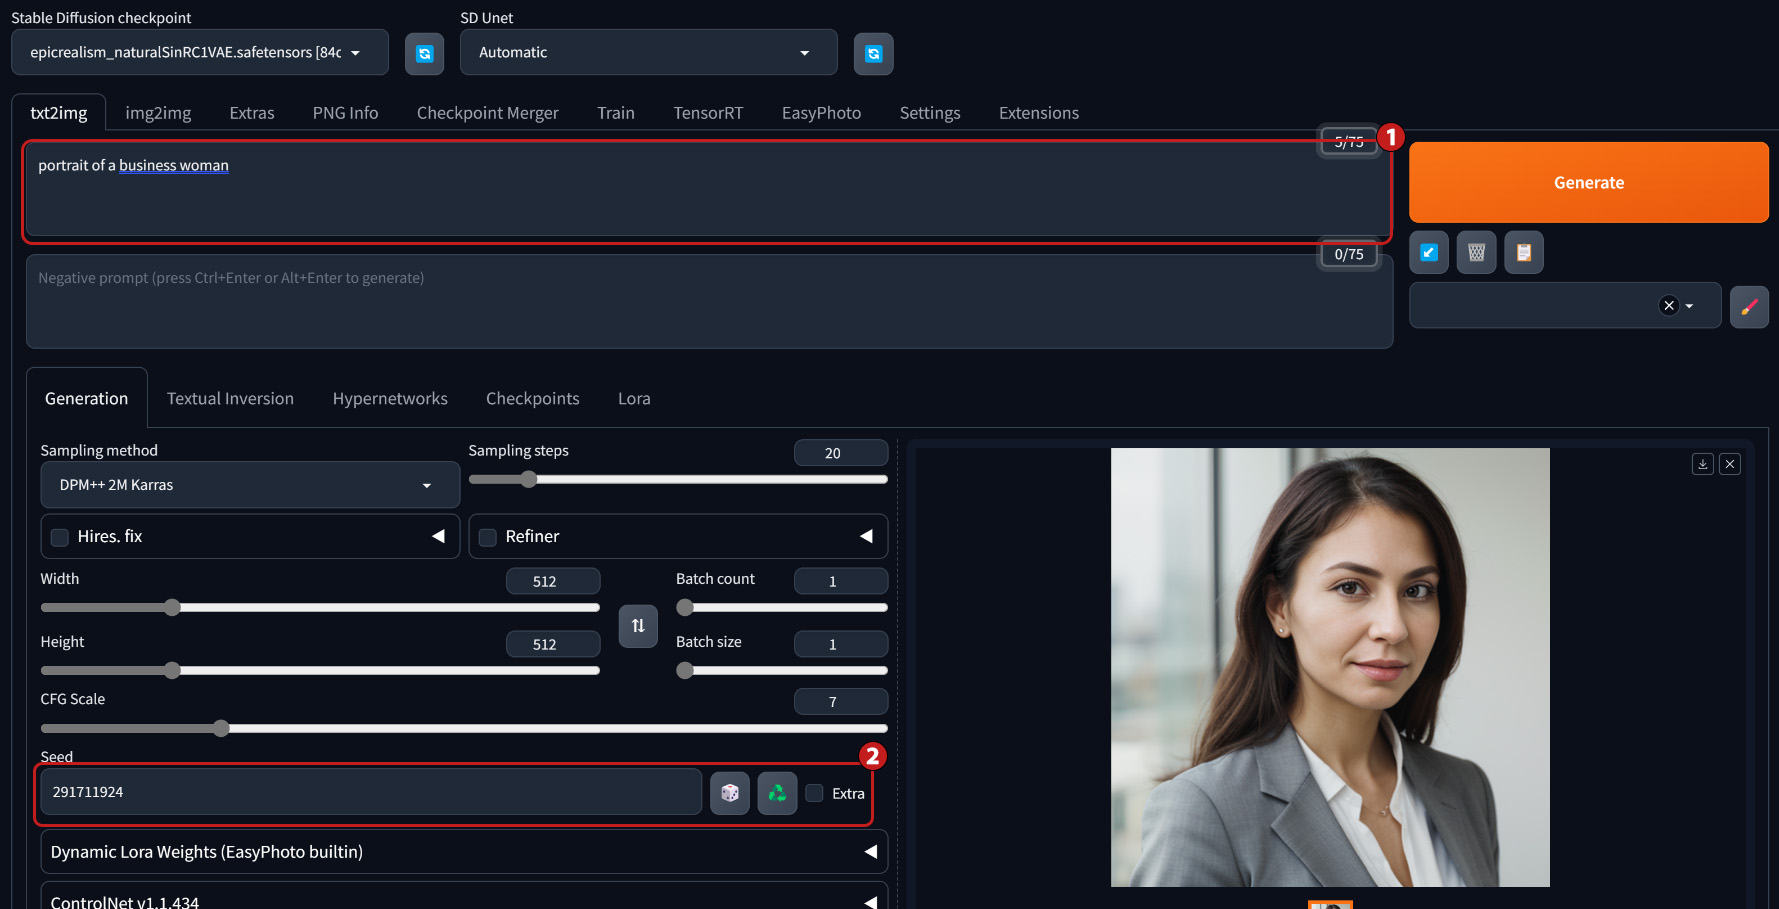The width and height of the screenshot is (1779, 909).
Task: Expand Dynamic Lora Weights section
Action: (464, 852)
